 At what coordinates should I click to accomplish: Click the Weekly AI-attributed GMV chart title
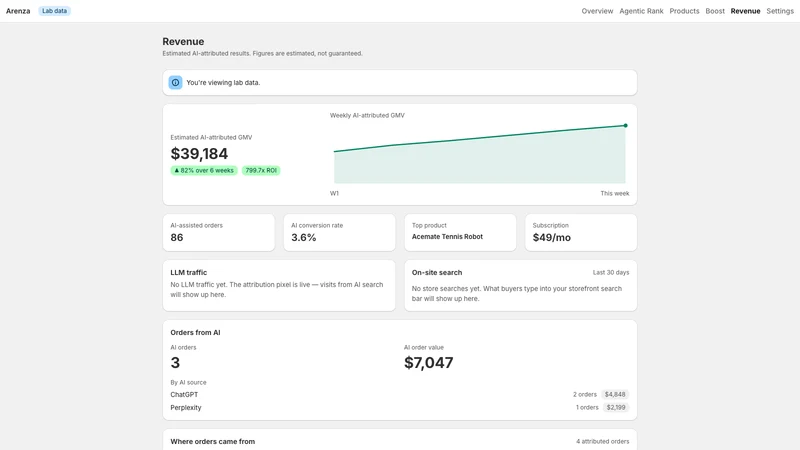pyautogui.click(x=367, y=115)
